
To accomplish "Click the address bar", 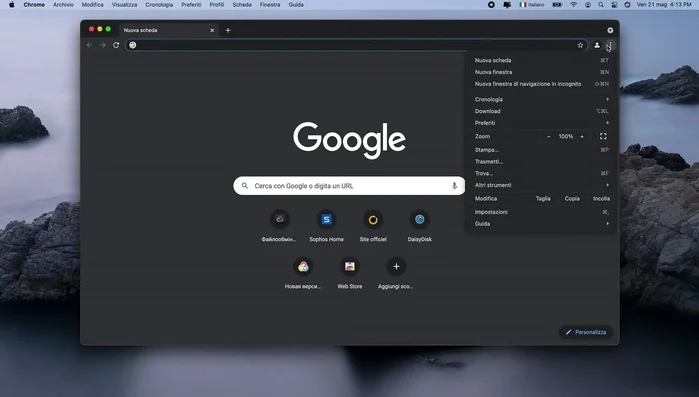I will point(356,45).
